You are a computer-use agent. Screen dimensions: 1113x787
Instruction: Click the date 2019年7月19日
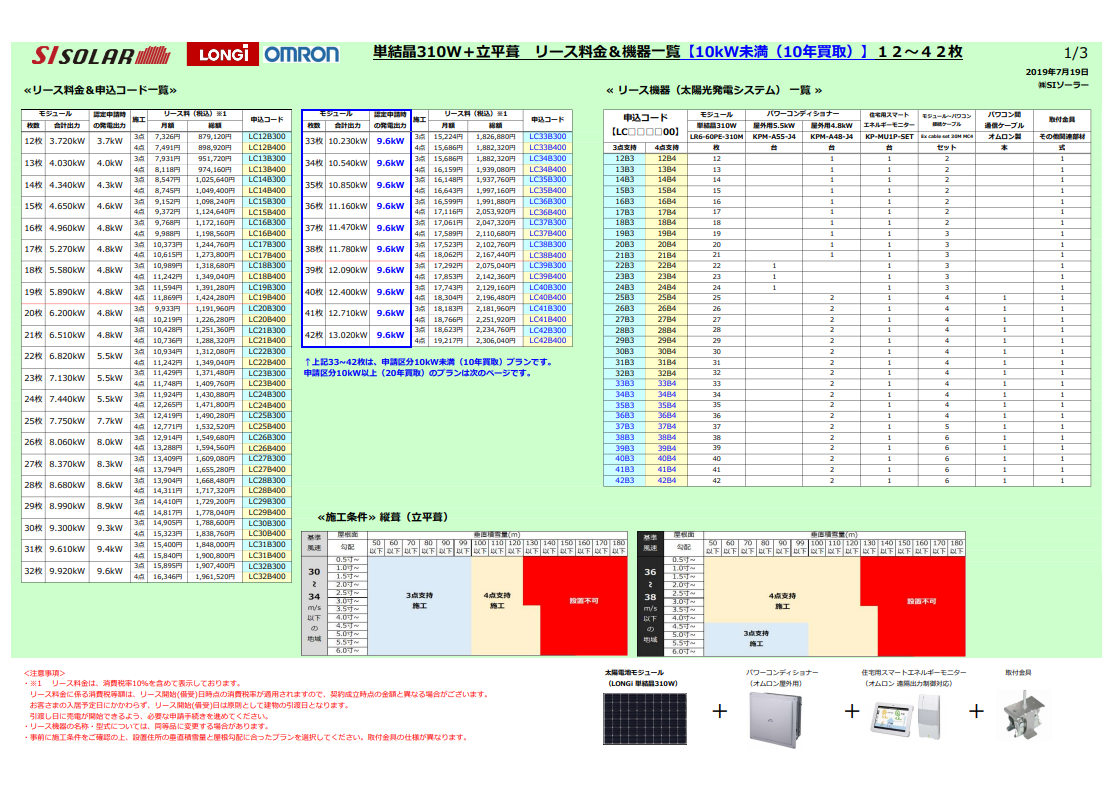(1057, 72)
